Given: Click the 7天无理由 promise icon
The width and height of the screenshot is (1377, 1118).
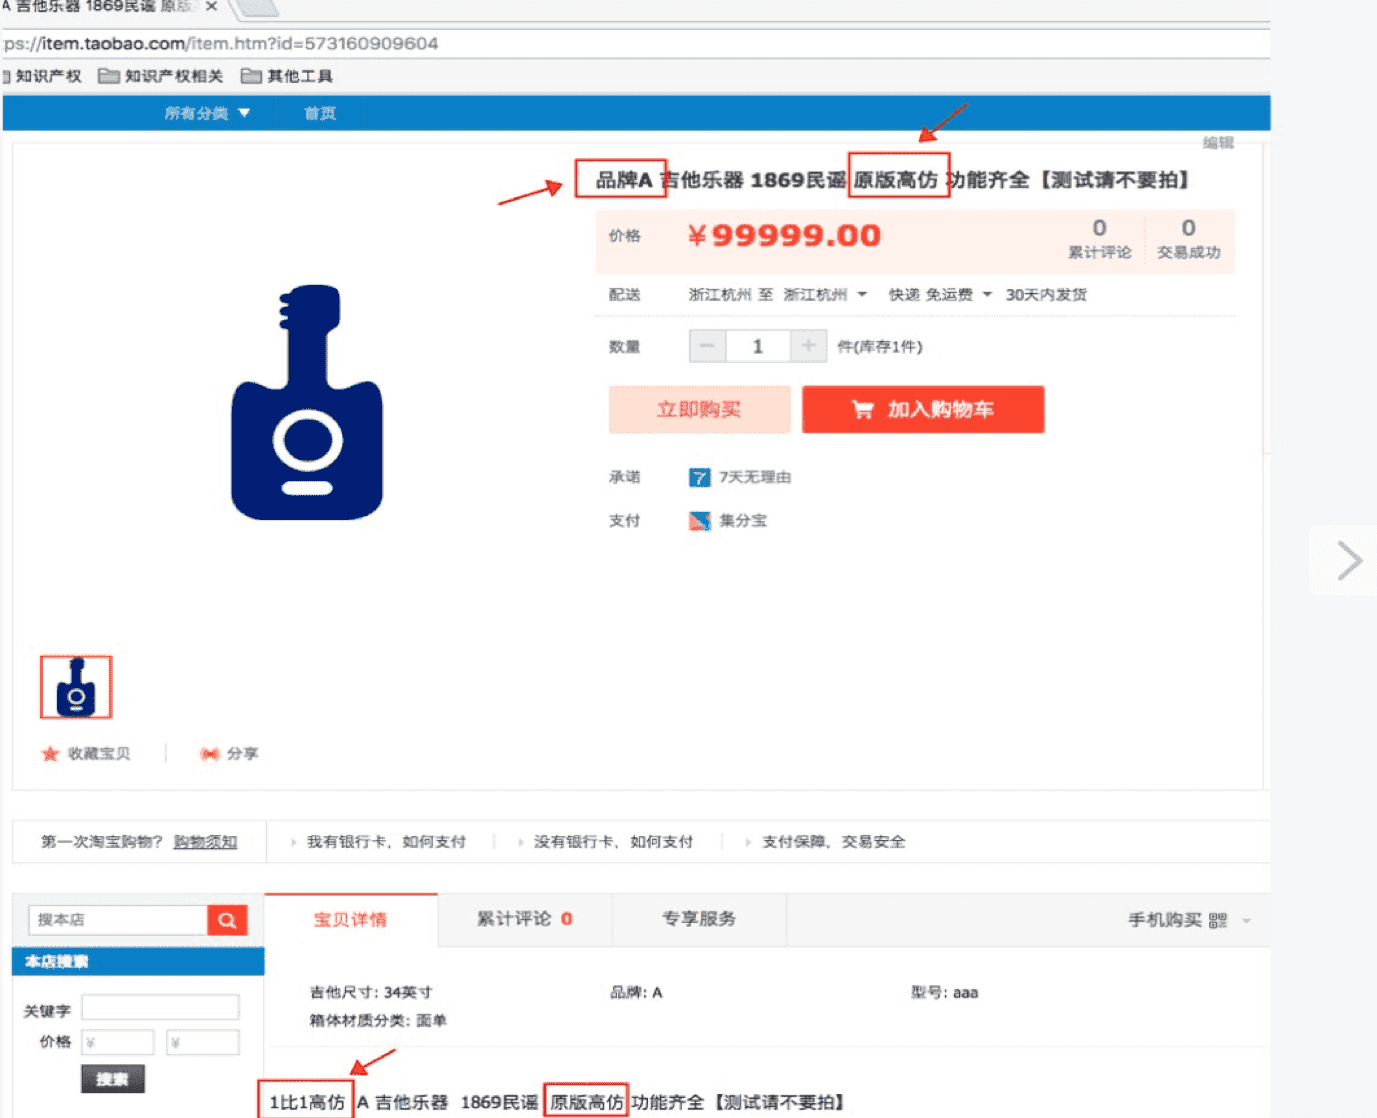Looking at the screenshot, I should click(x=700, y=477).
